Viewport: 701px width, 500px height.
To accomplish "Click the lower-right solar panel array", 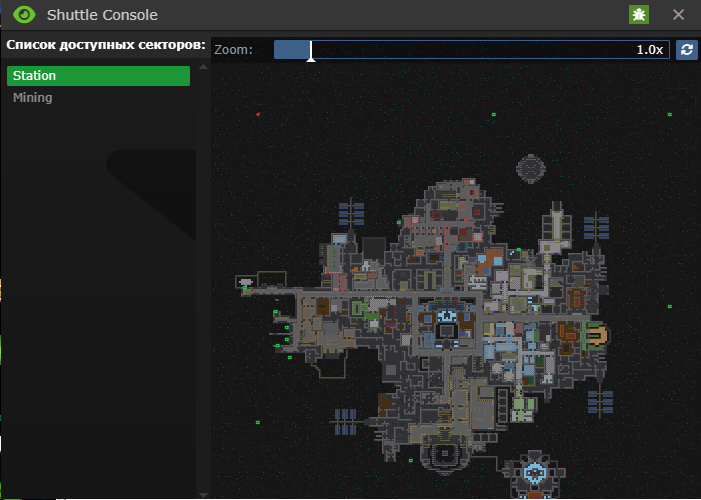I will tap(600, 403).
